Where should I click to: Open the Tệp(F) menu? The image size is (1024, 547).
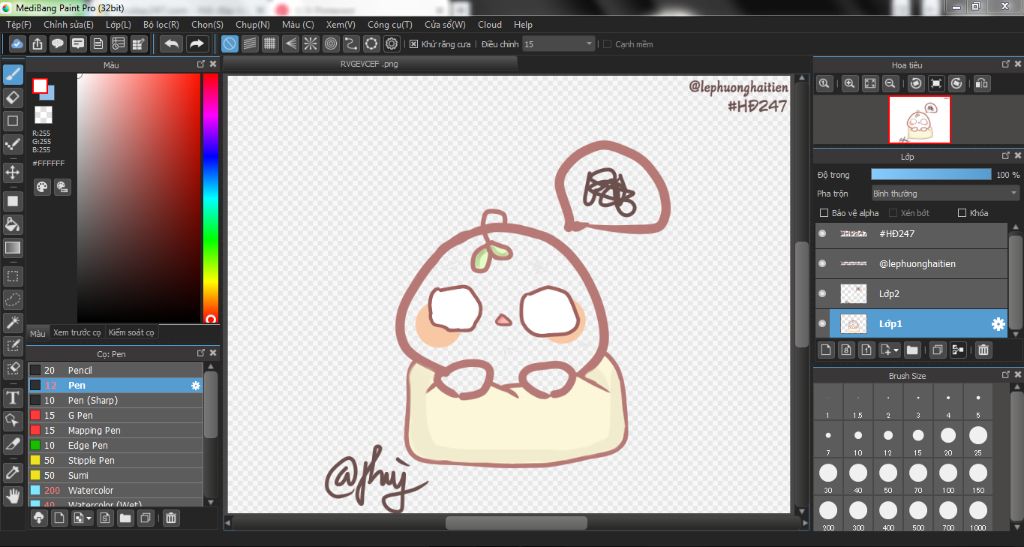coord(18,25)
